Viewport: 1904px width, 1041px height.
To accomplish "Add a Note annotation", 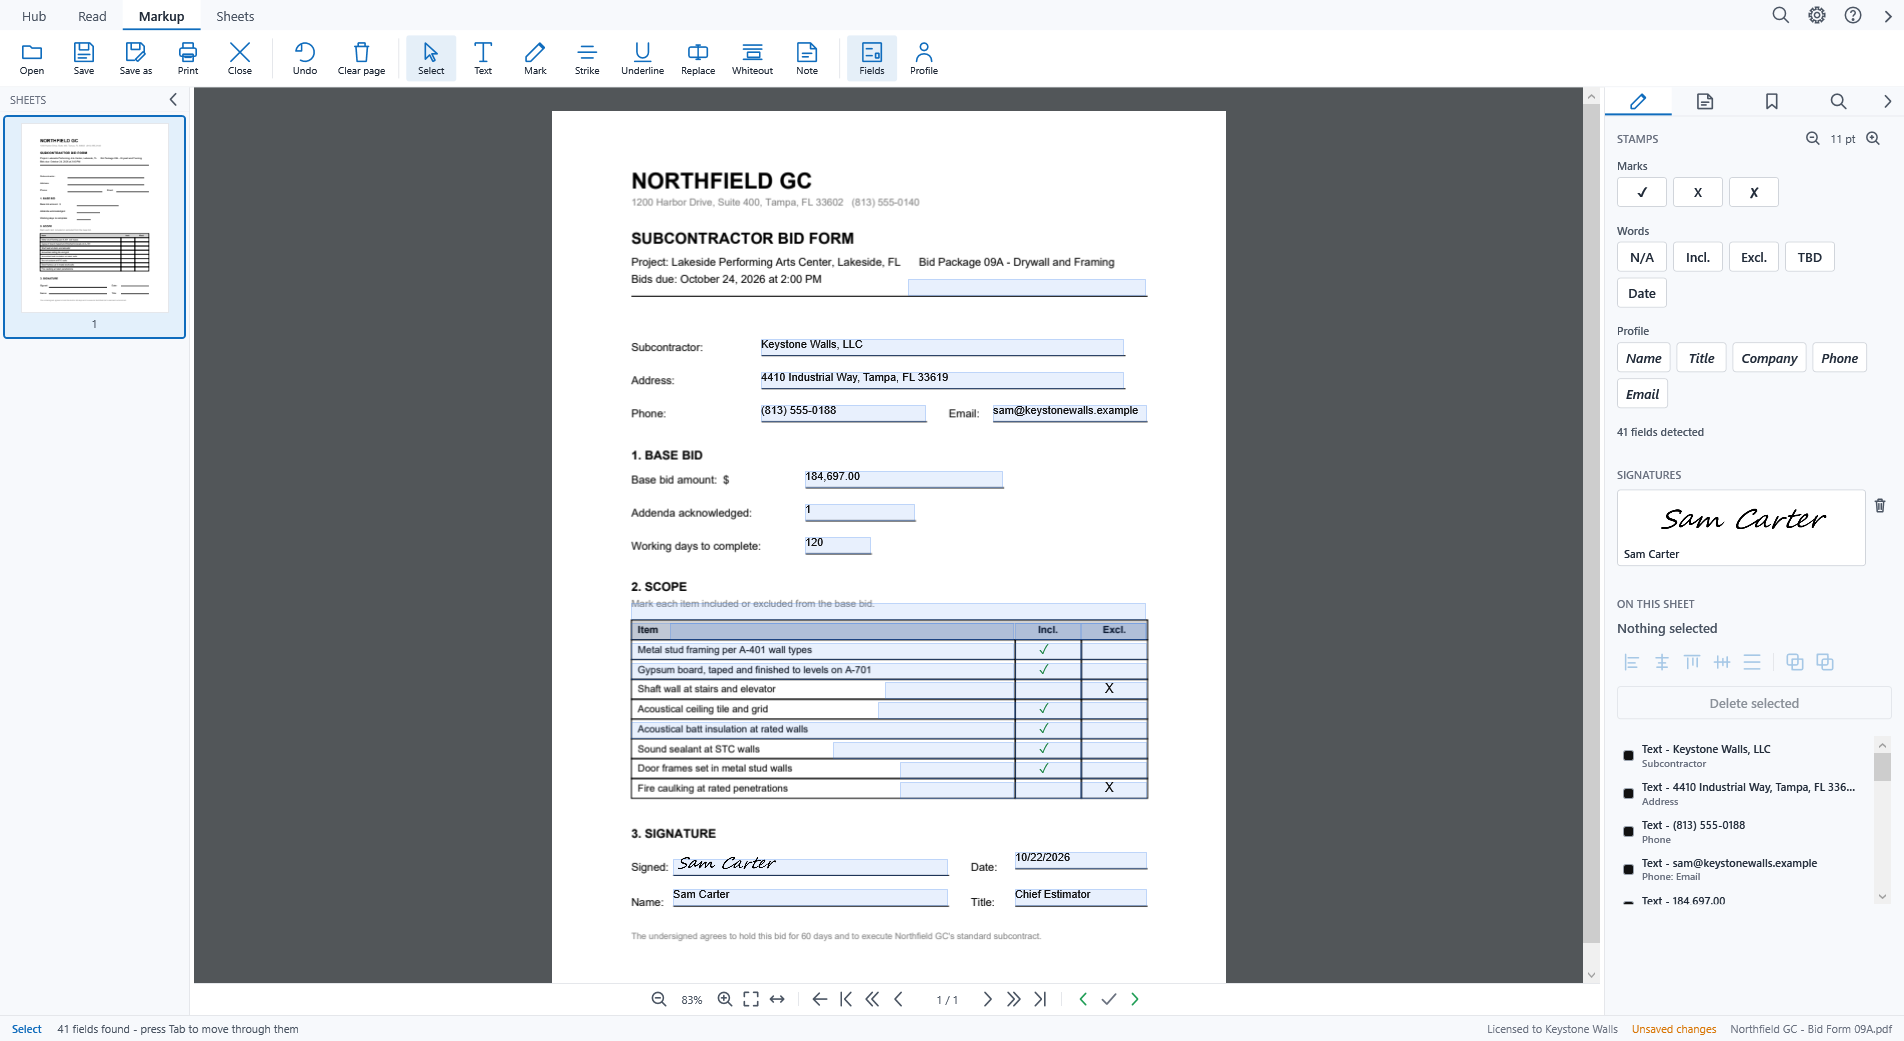I will 807,58.
